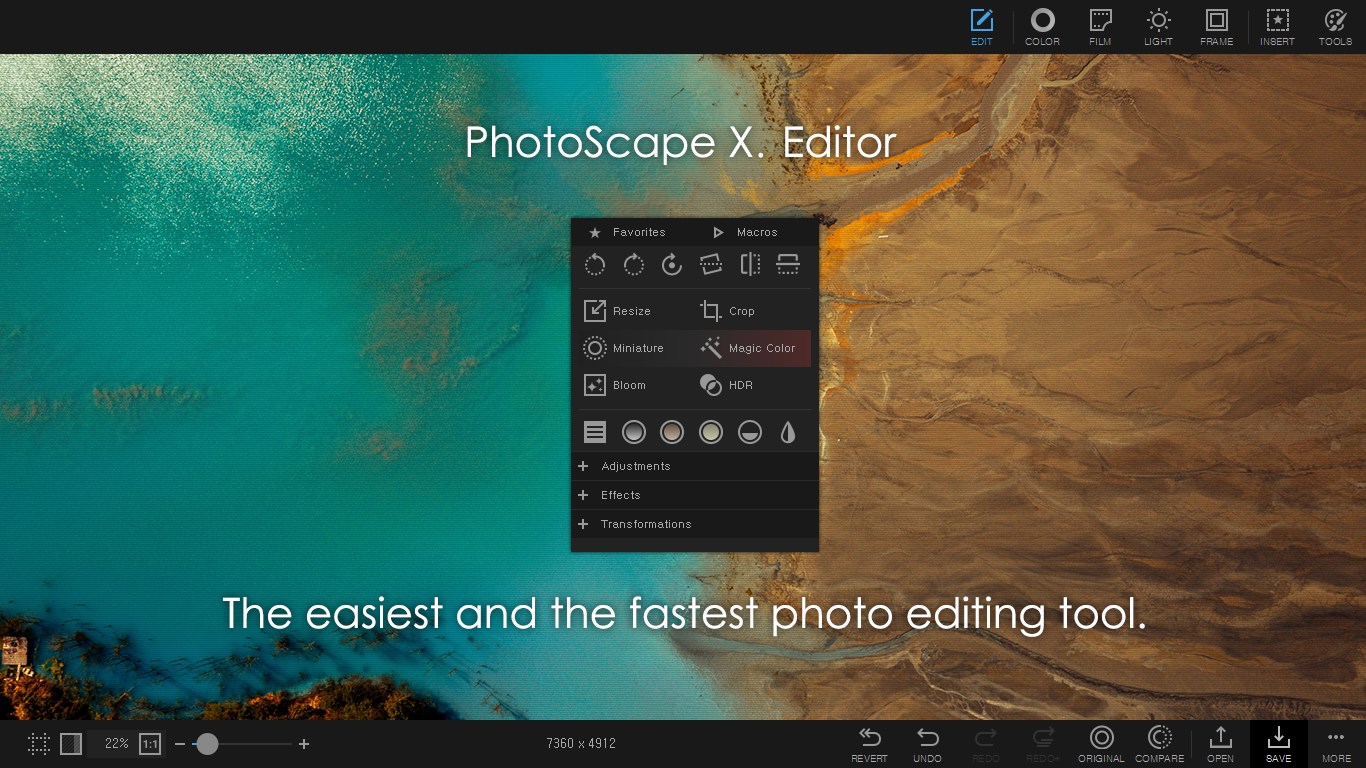Click the Original view button
This screenshot has height=768, width=1366.
coord(1101,745)
